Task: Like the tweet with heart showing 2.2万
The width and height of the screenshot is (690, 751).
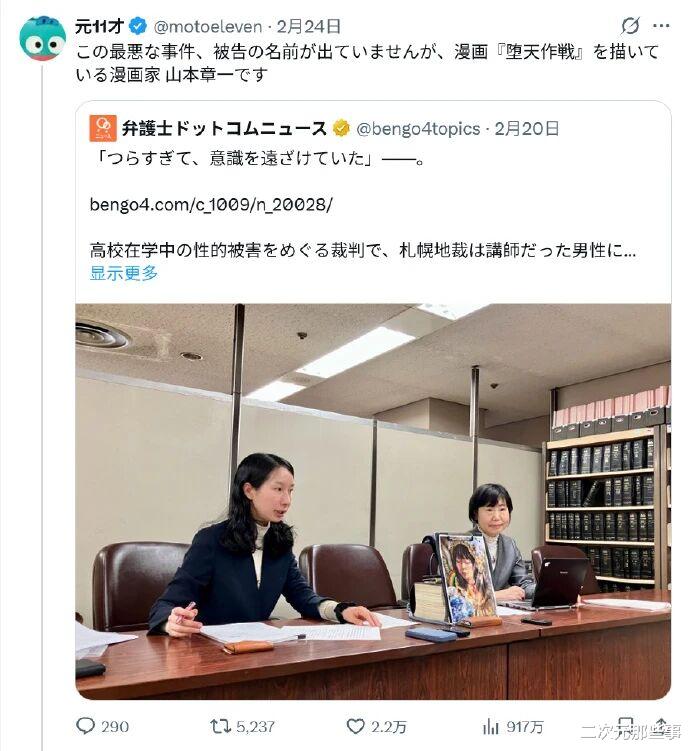Action: (x=376, y=726)
